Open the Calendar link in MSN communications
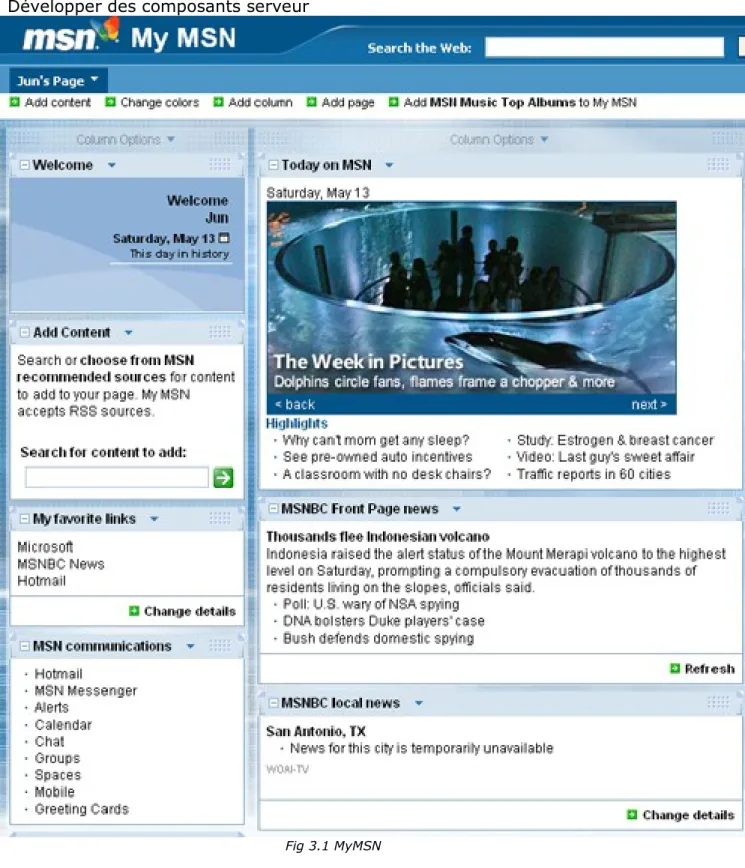Viewport: 745px width, 868px height. point(63,725)
